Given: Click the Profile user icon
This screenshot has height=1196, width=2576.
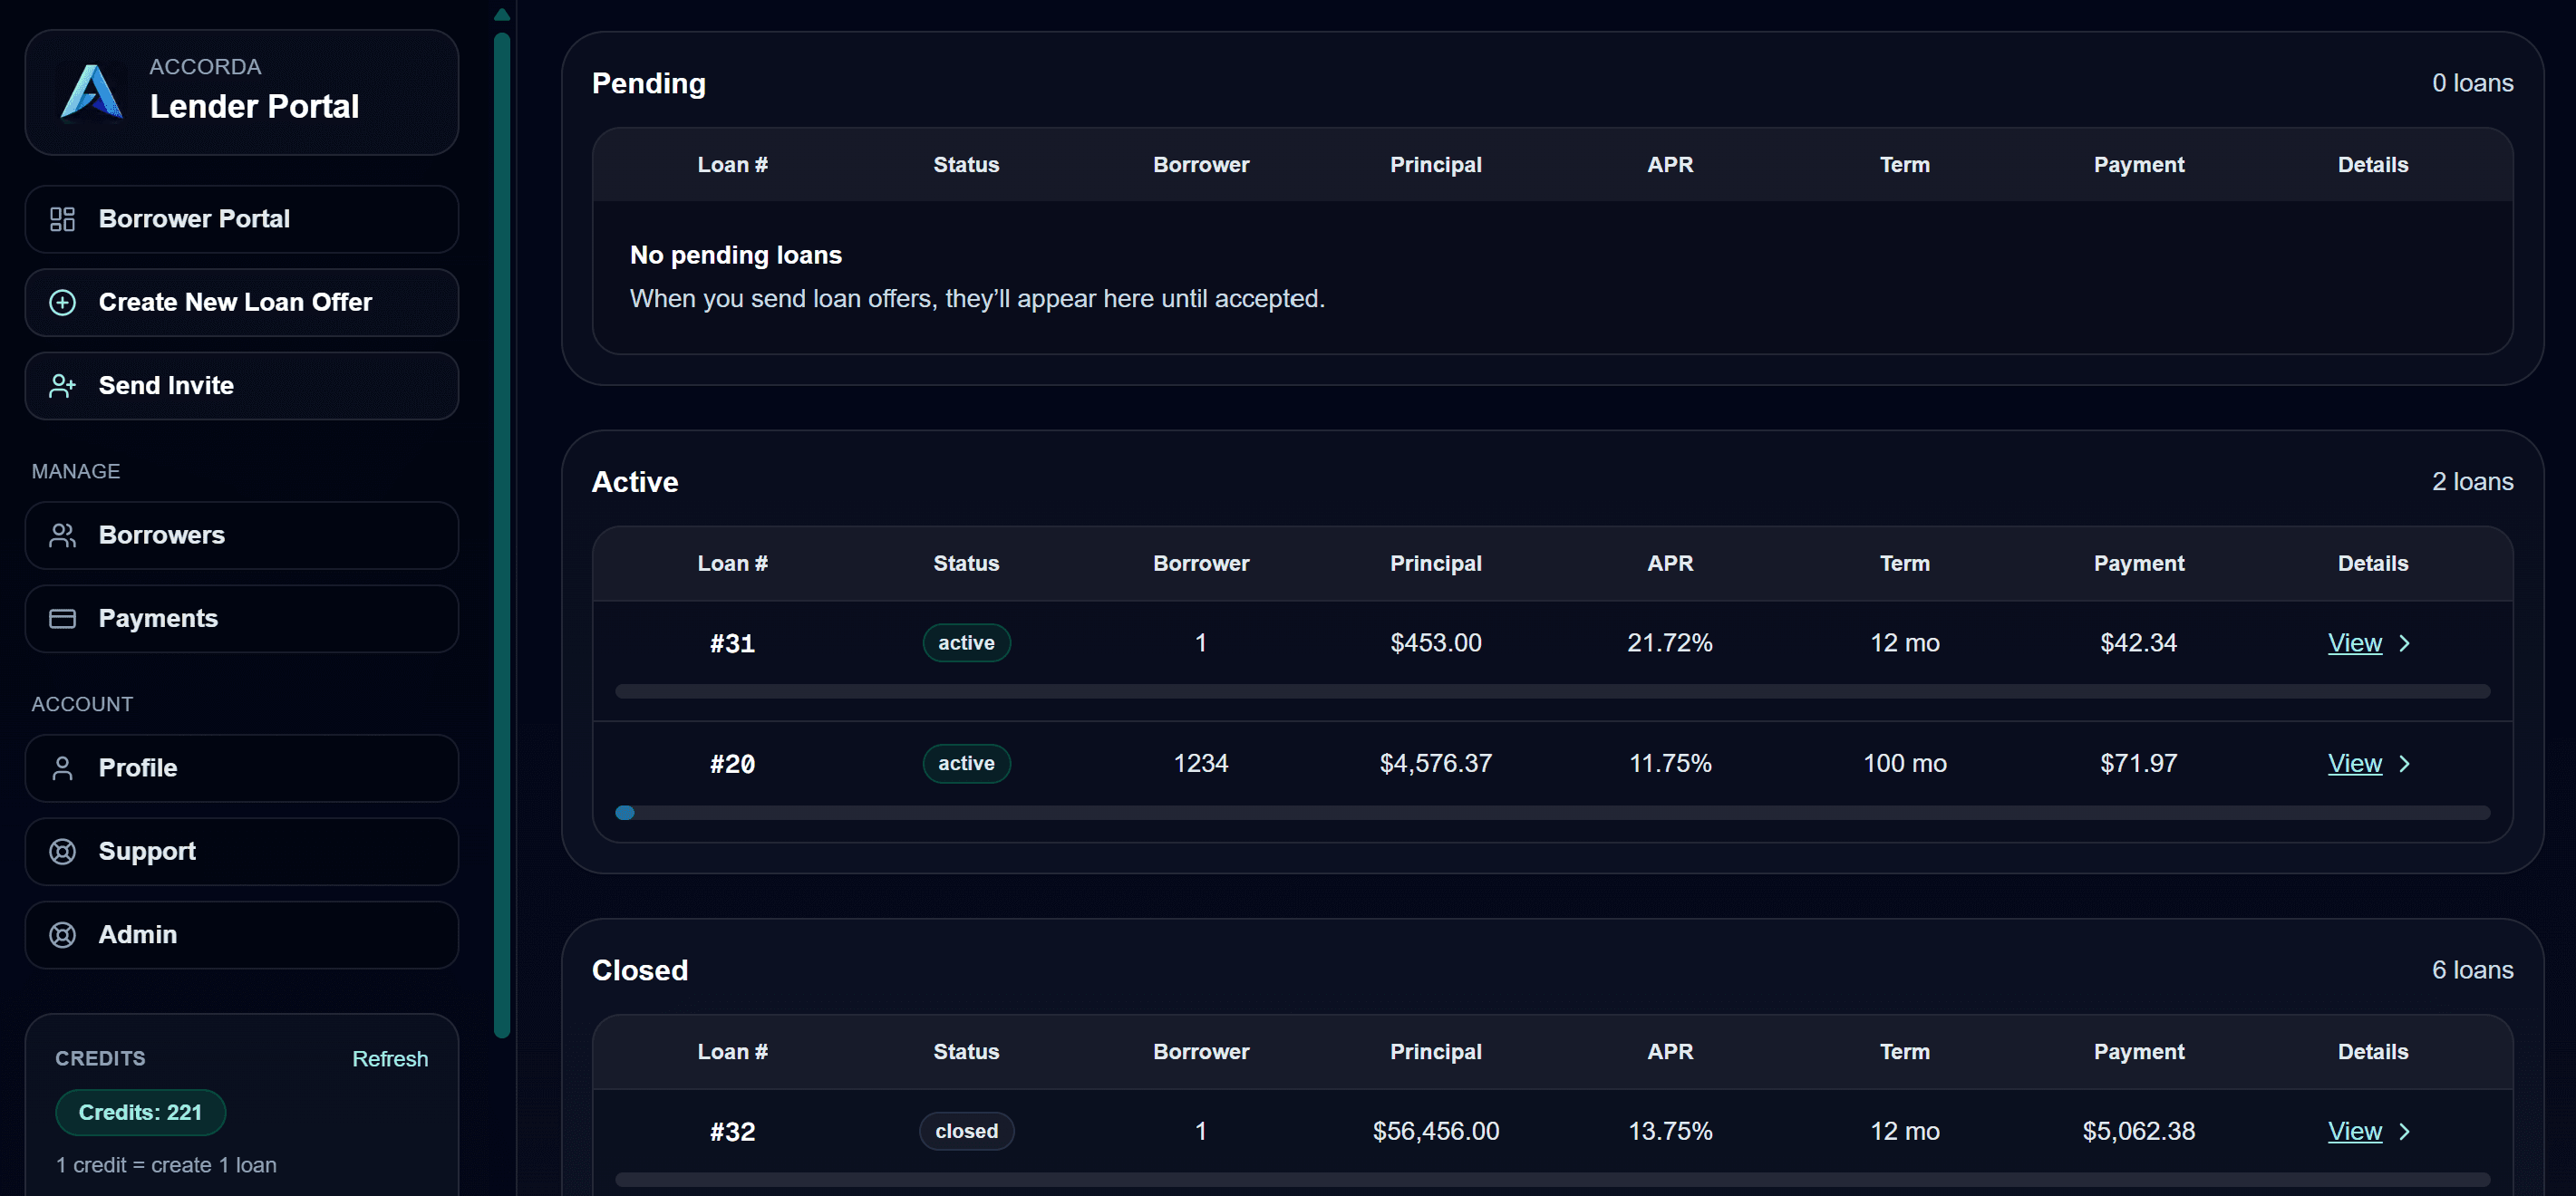Looking at the screenshot, I should point(62,768).
